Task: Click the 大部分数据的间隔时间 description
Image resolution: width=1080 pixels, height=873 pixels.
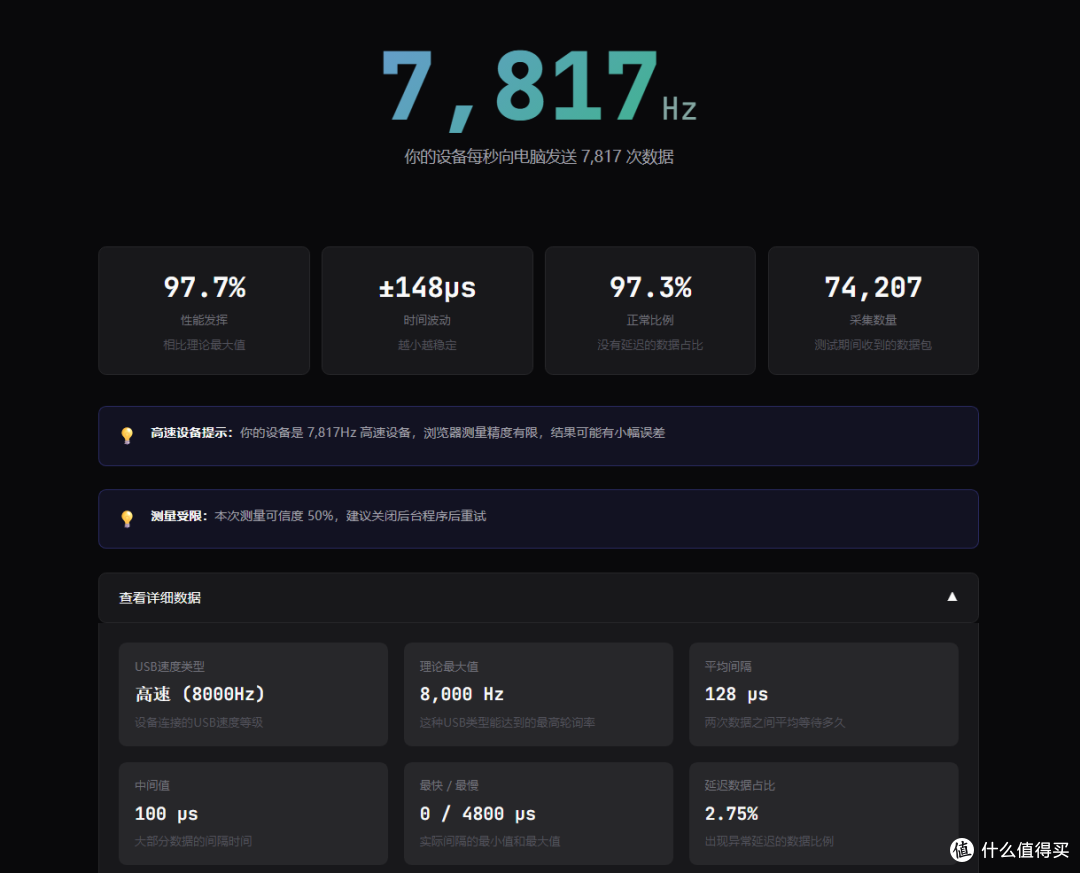Action: point(194,841)
